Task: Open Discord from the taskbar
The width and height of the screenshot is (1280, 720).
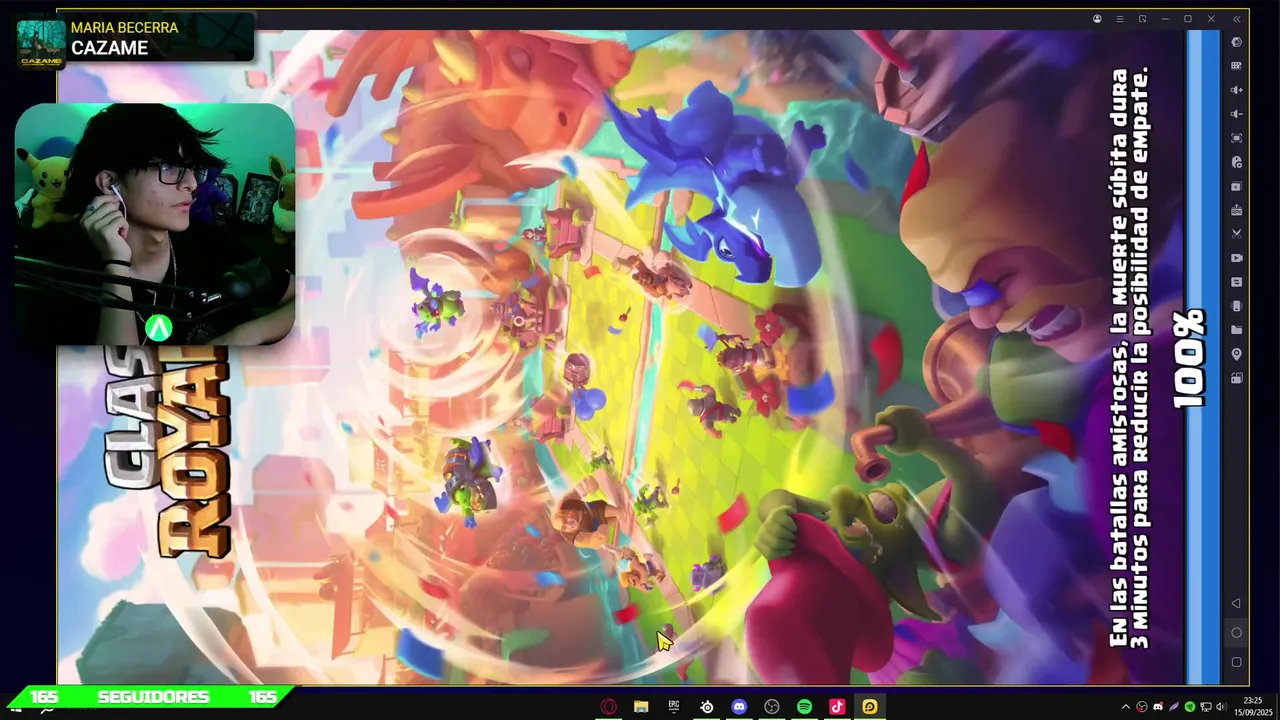Action: pos(739,707)
